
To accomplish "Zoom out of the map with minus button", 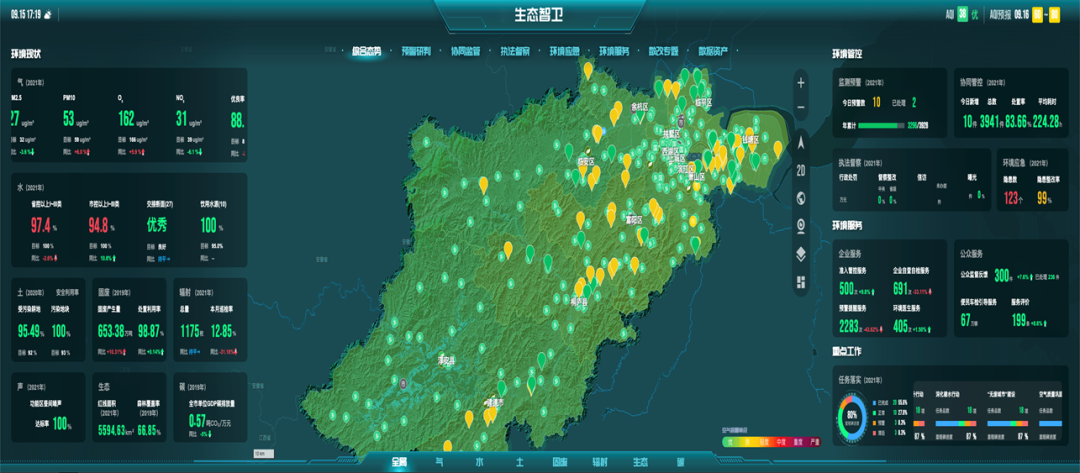I will pos(801,108).
